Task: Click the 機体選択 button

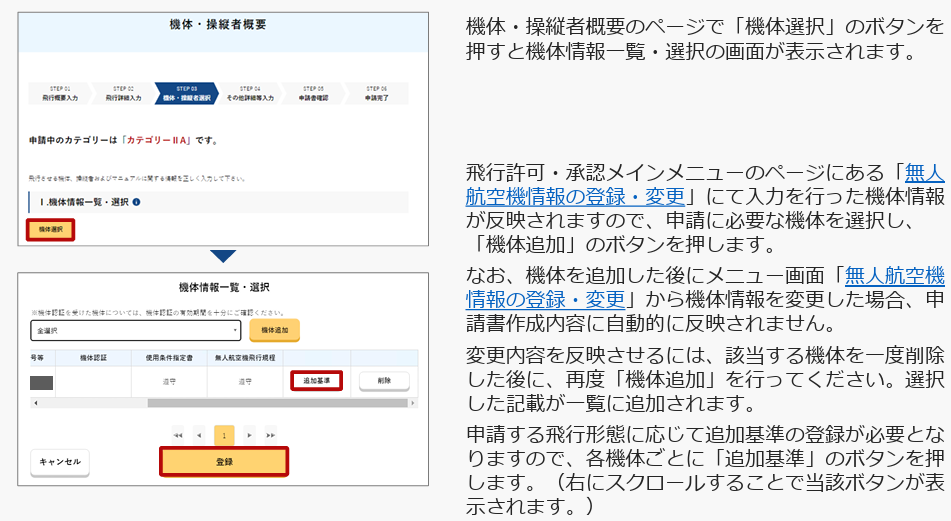Action: pos(50,230)
